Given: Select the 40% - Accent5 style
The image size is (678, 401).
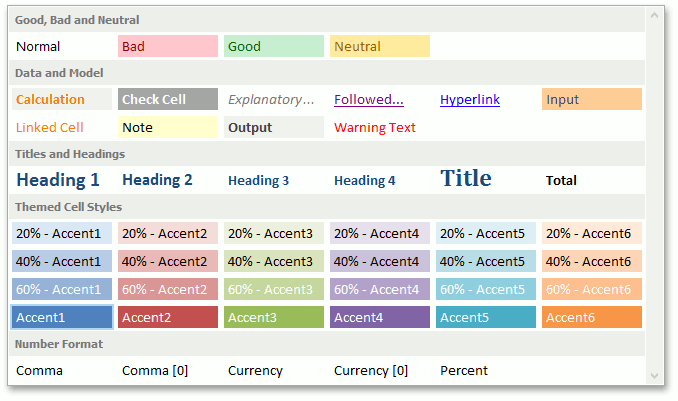Looking at the screenshot, I should click(x=485, y=262).
